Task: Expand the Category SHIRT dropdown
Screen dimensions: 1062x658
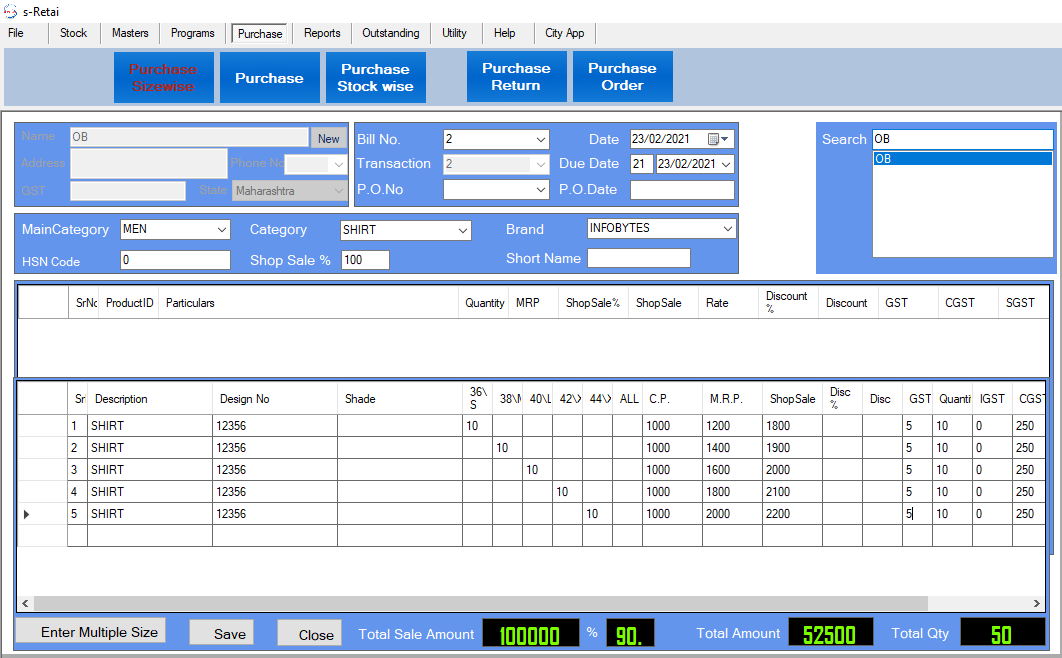Action: tap(463, 231)
